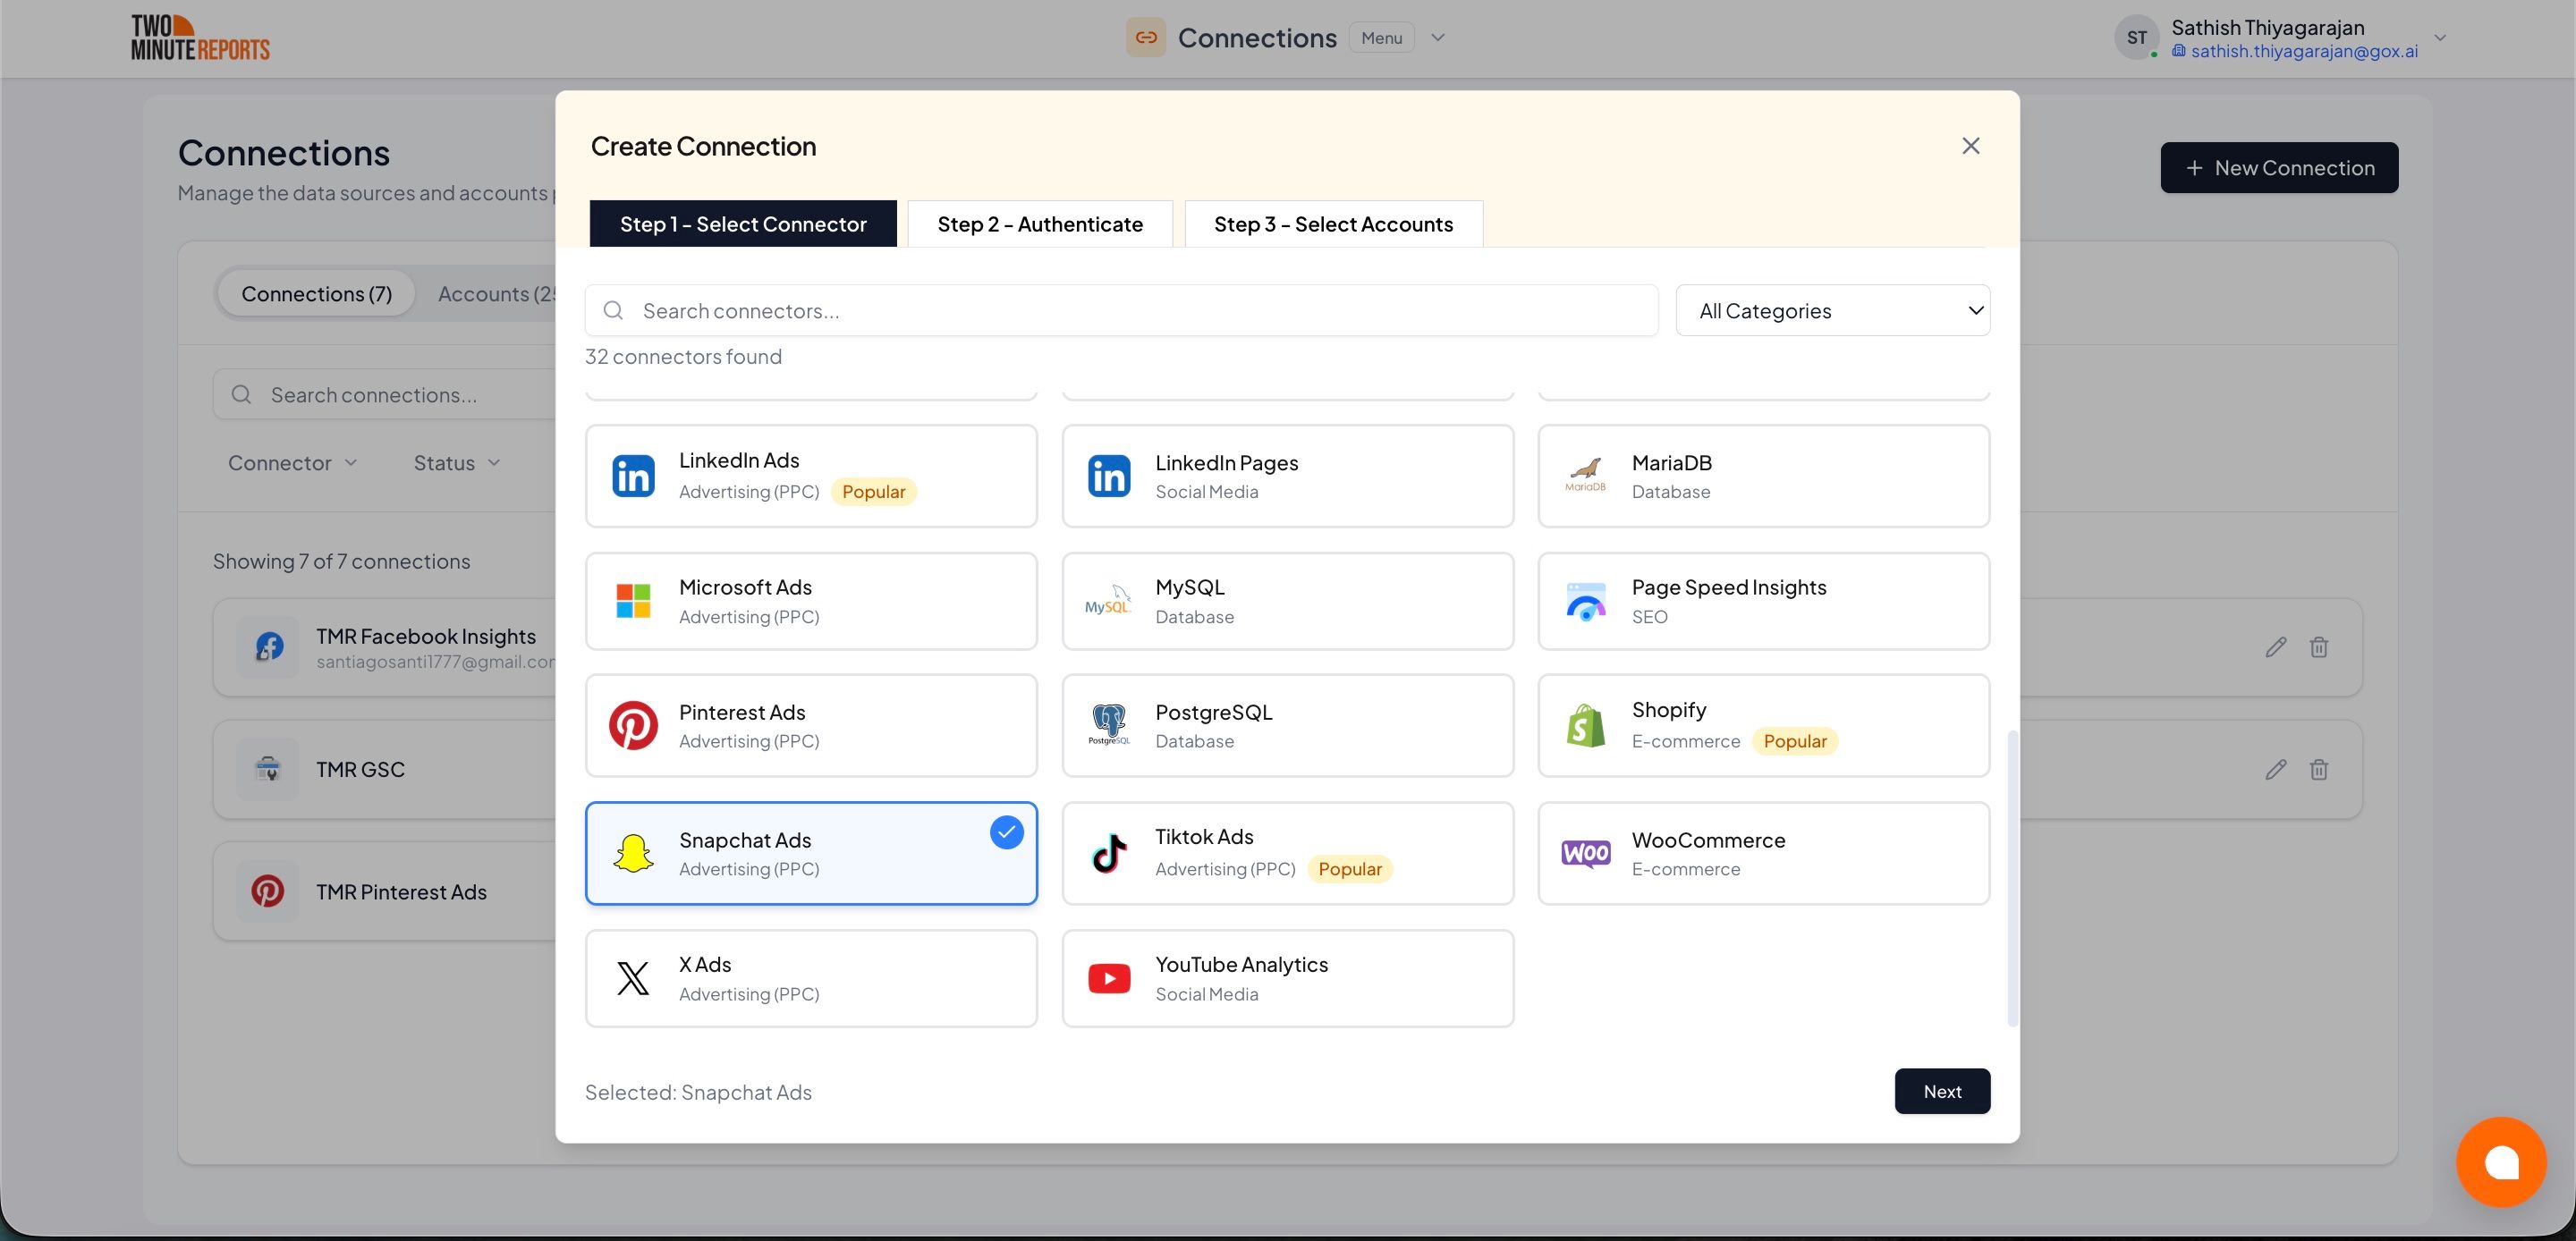Delete TMR GSC connection trash icon
This screenshot has width=2576, height=1241.
[2318, 769]
